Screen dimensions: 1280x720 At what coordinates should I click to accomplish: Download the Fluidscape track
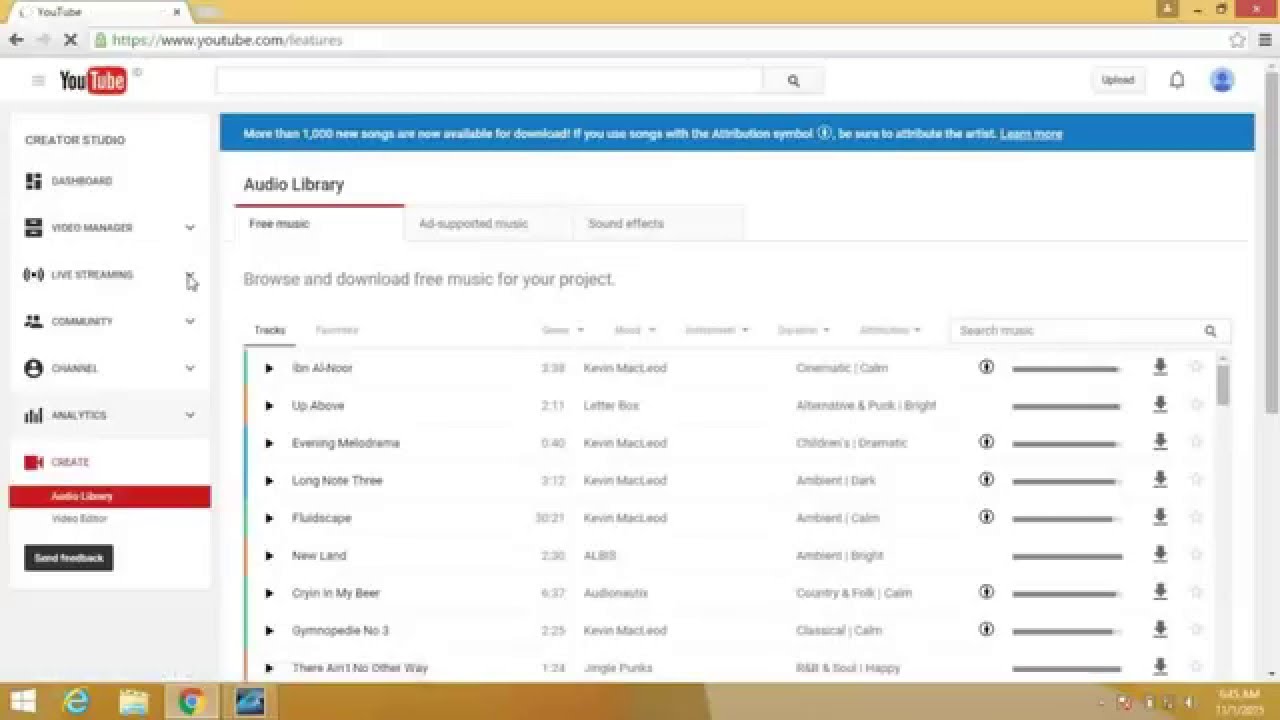(x=1160, y=517)
